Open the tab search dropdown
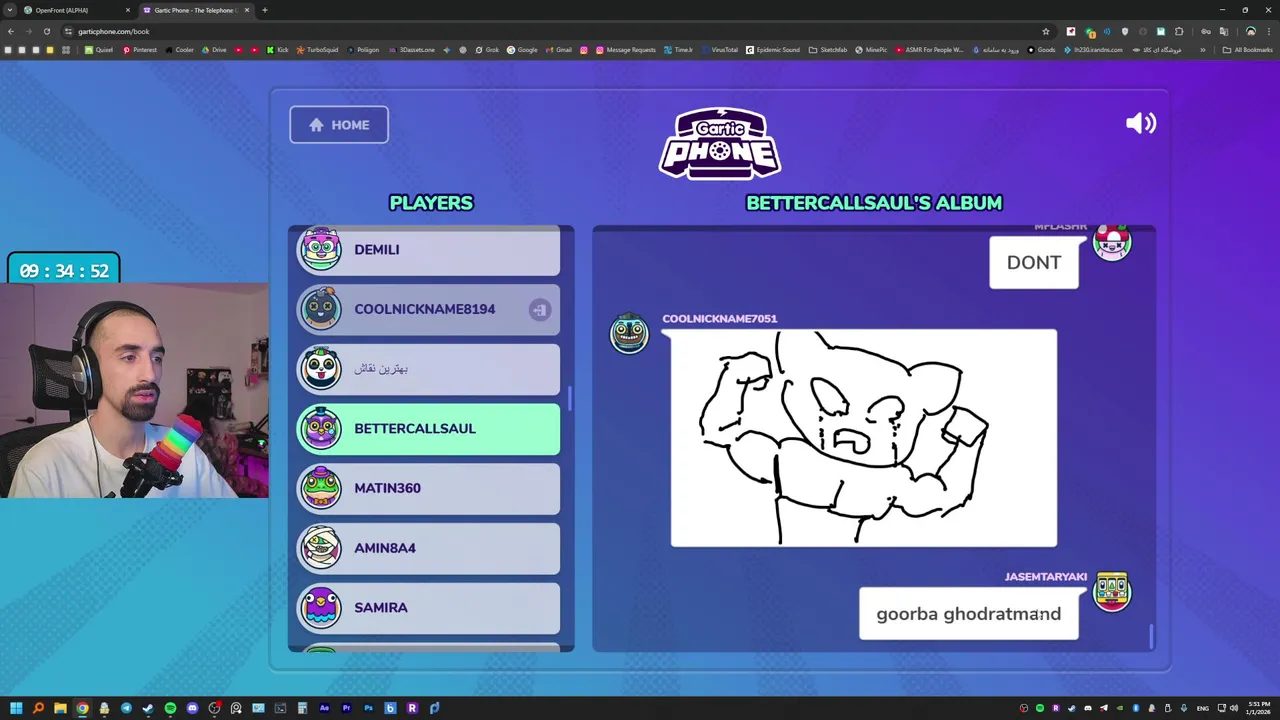The width and height of the screenshot is (1280, 720). click(9, 10)
